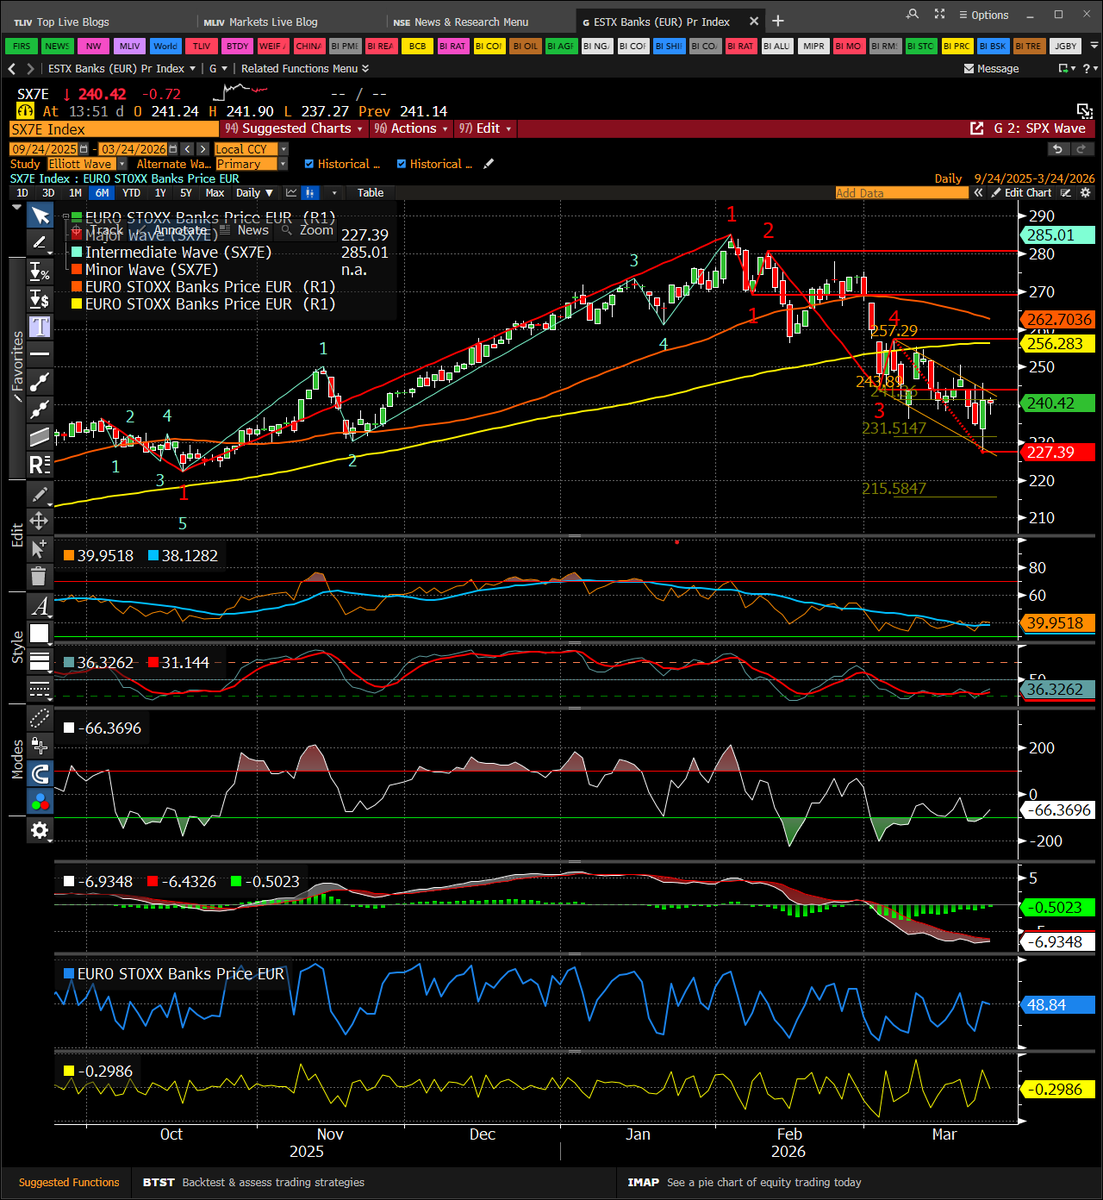The width and height of the screenshot is (1103, 1200).
Task: Click the Table view button
Action: pos(370,193)
